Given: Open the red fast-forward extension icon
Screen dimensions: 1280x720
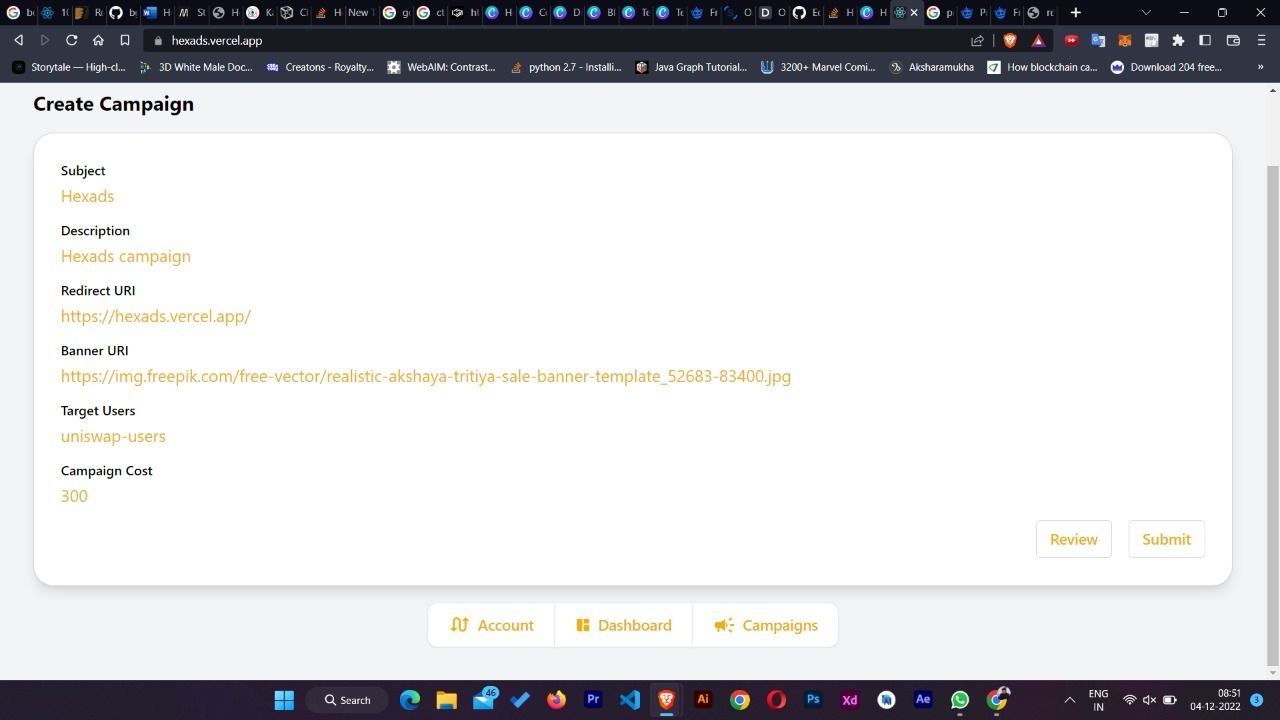Looking at the screenshot, I should click(1071, 40).
